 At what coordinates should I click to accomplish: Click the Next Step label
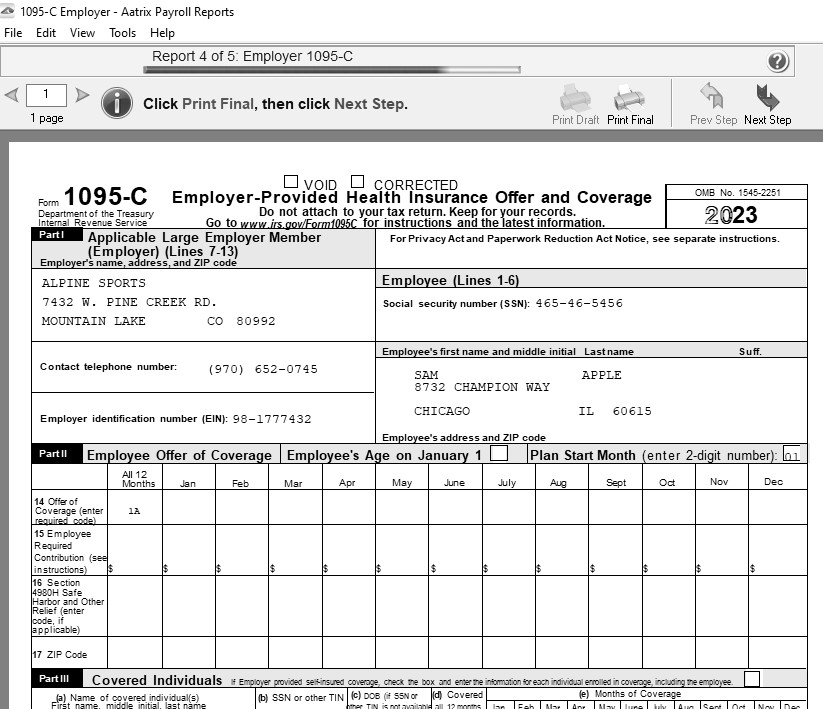pos(767,120)
